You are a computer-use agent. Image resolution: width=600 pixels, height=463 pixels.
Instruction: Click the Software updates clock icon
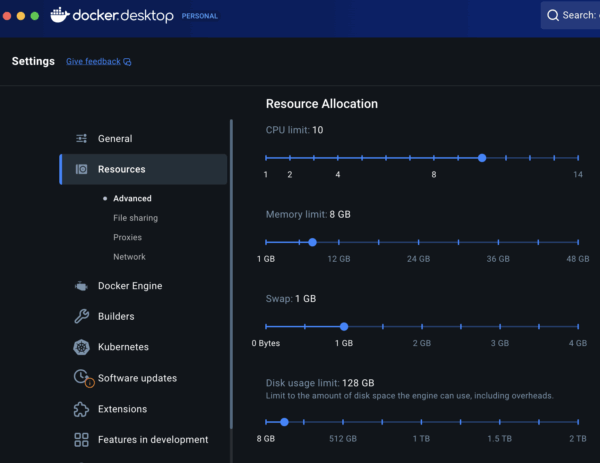click(x=82, y=378)
